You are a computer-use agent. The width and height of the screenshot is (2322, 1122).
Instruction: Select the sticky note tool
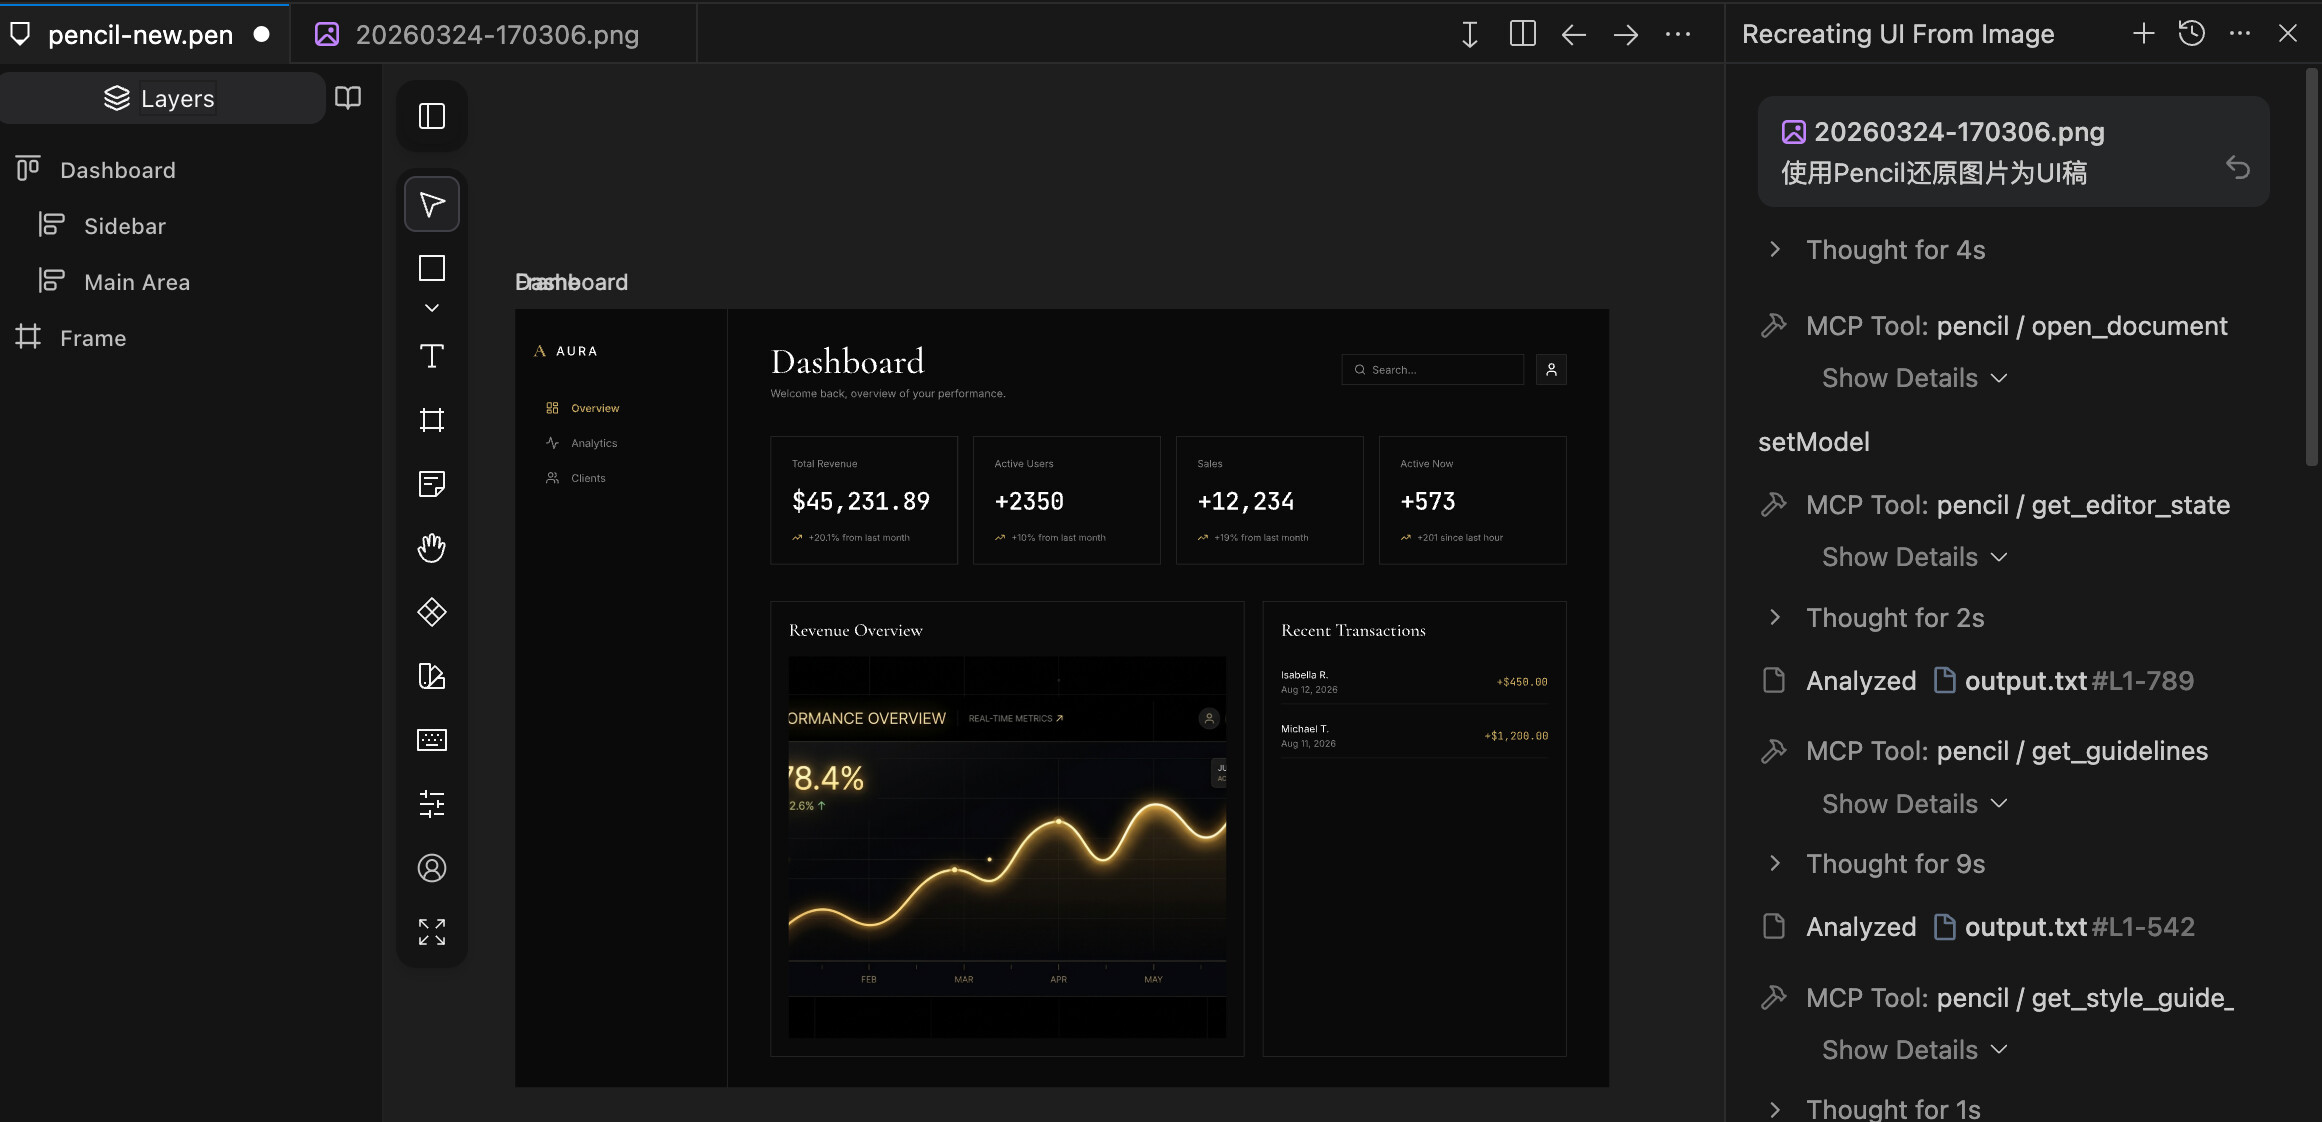click(x=432, y=484)
